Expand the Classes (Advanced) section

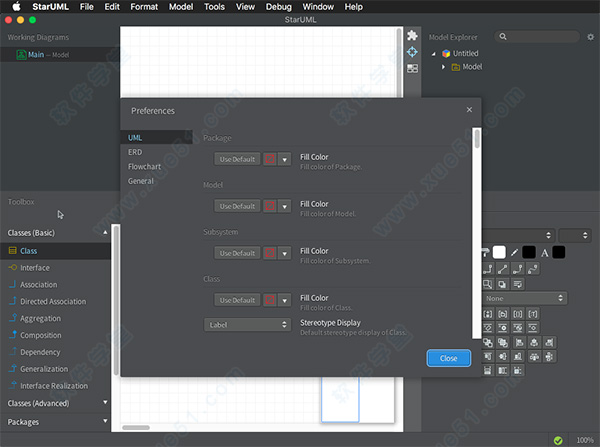click(106, 403)
